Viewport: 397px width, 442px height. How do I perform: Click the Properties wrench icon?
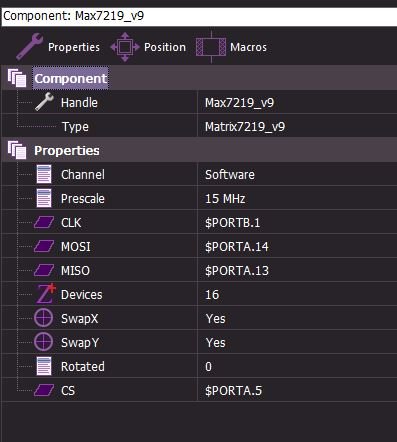[29, 47]
